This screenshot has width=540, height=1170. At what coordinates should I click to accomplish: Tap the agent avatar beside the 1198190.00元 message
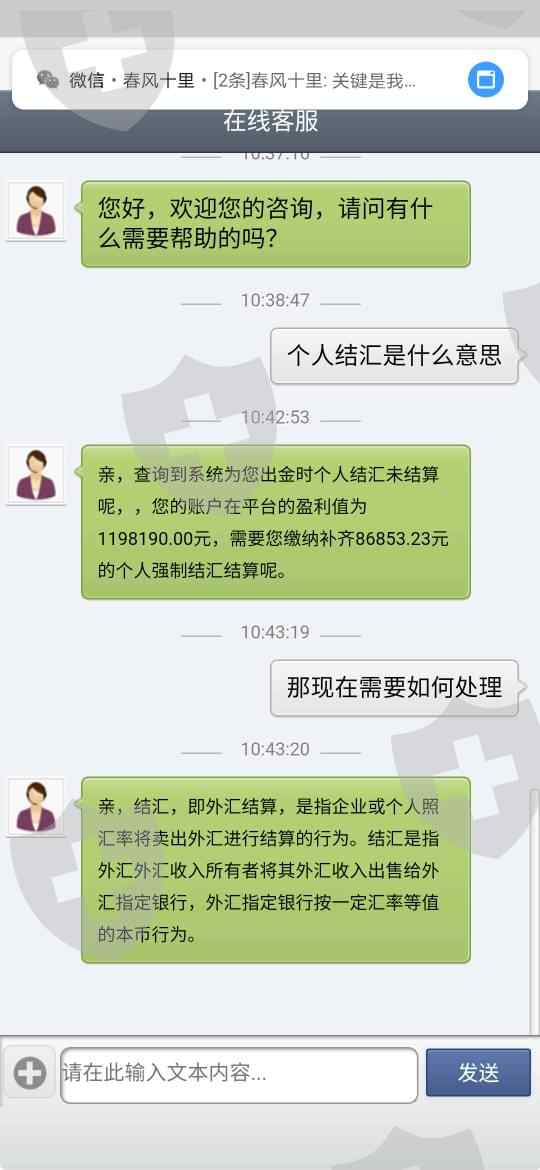click(x=36, y=475)
